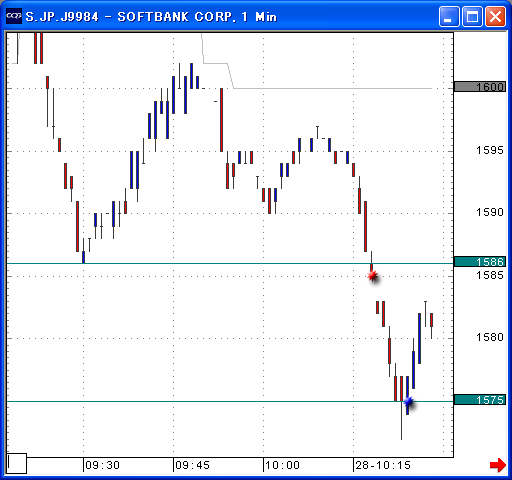Select the 1586 price level label
512x480 pixels.
tap(480, 262)
